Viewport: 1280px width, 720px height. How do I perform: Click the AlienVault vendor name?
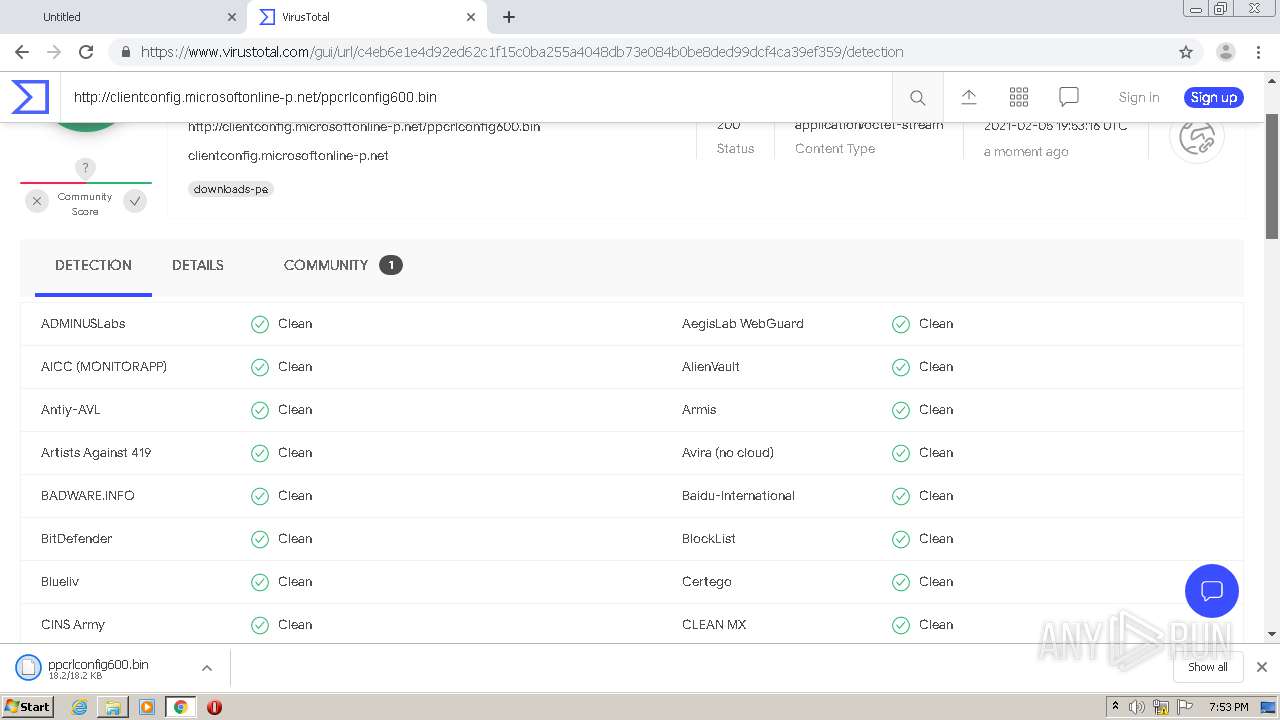coord(711,367)
